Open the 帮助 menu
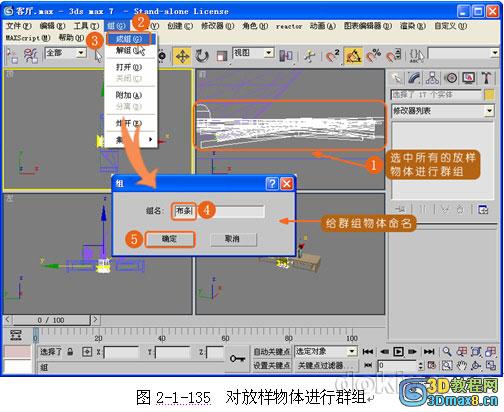Screen dimensions: 504x412 [71, 38]
